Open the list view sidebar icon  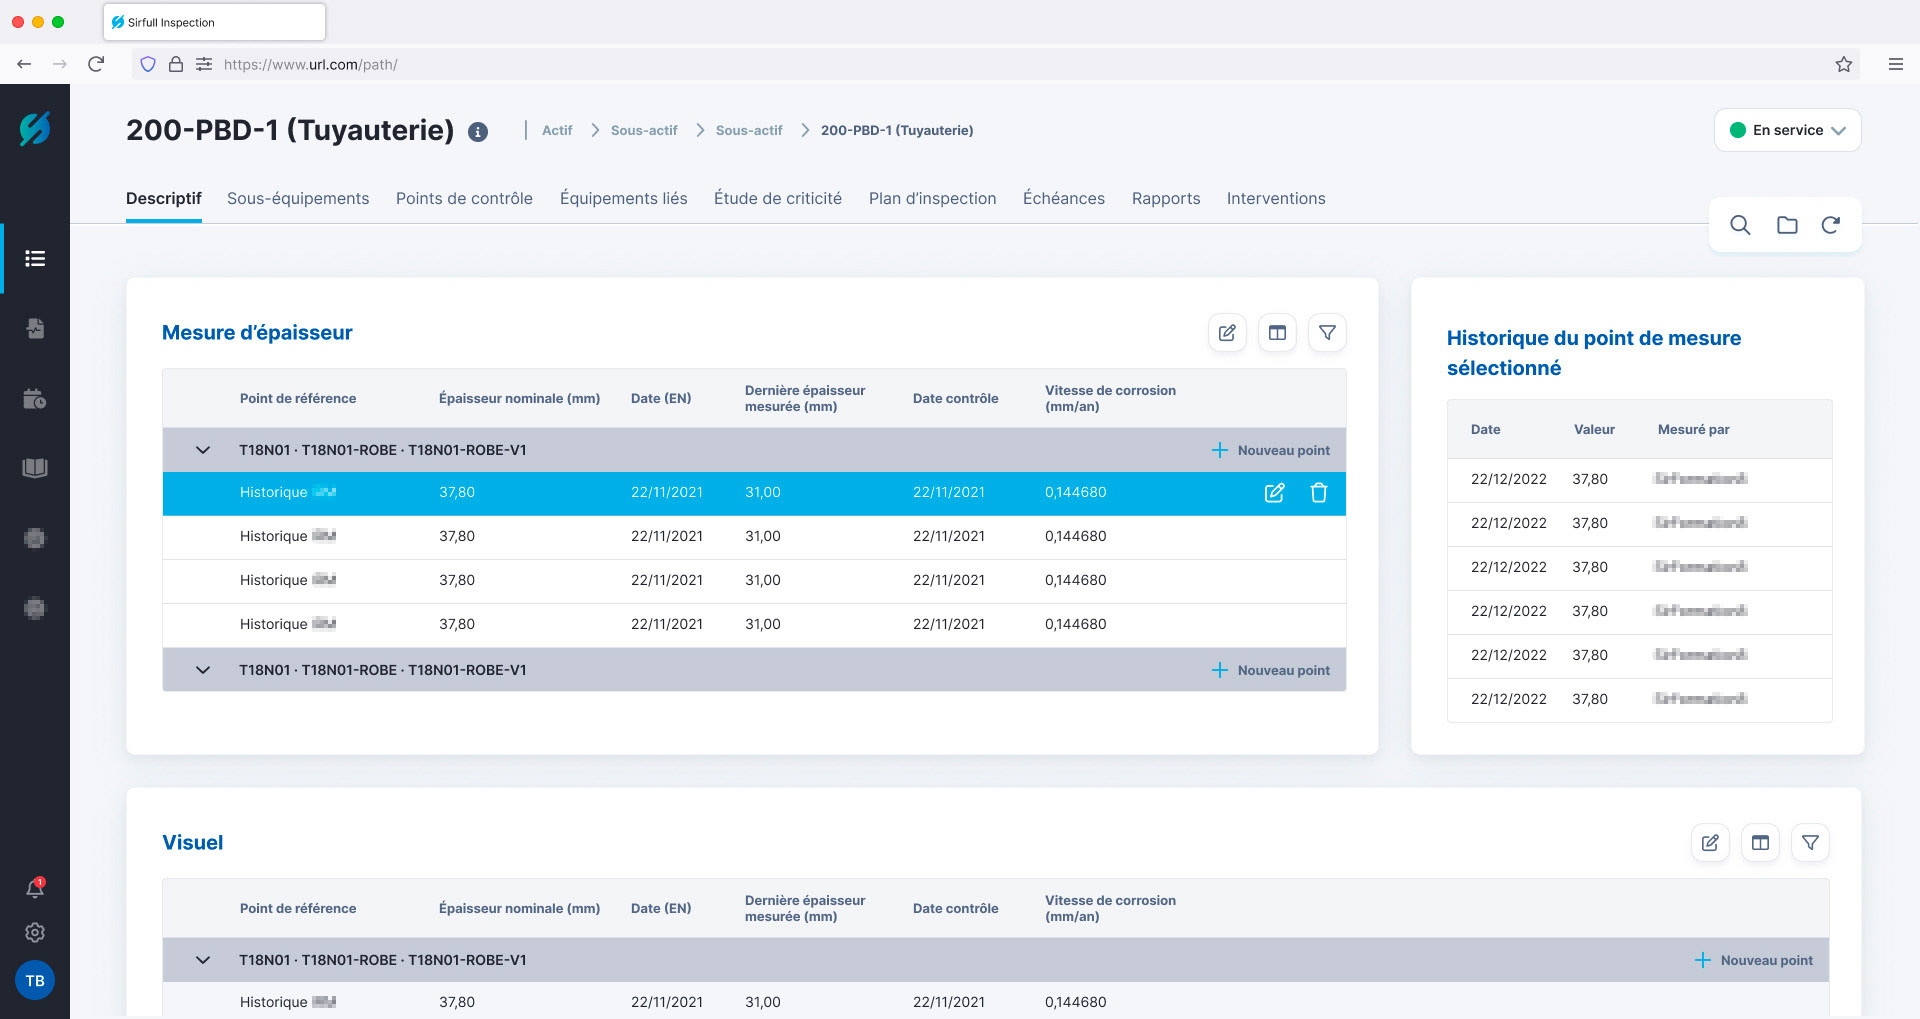point(35,259)
